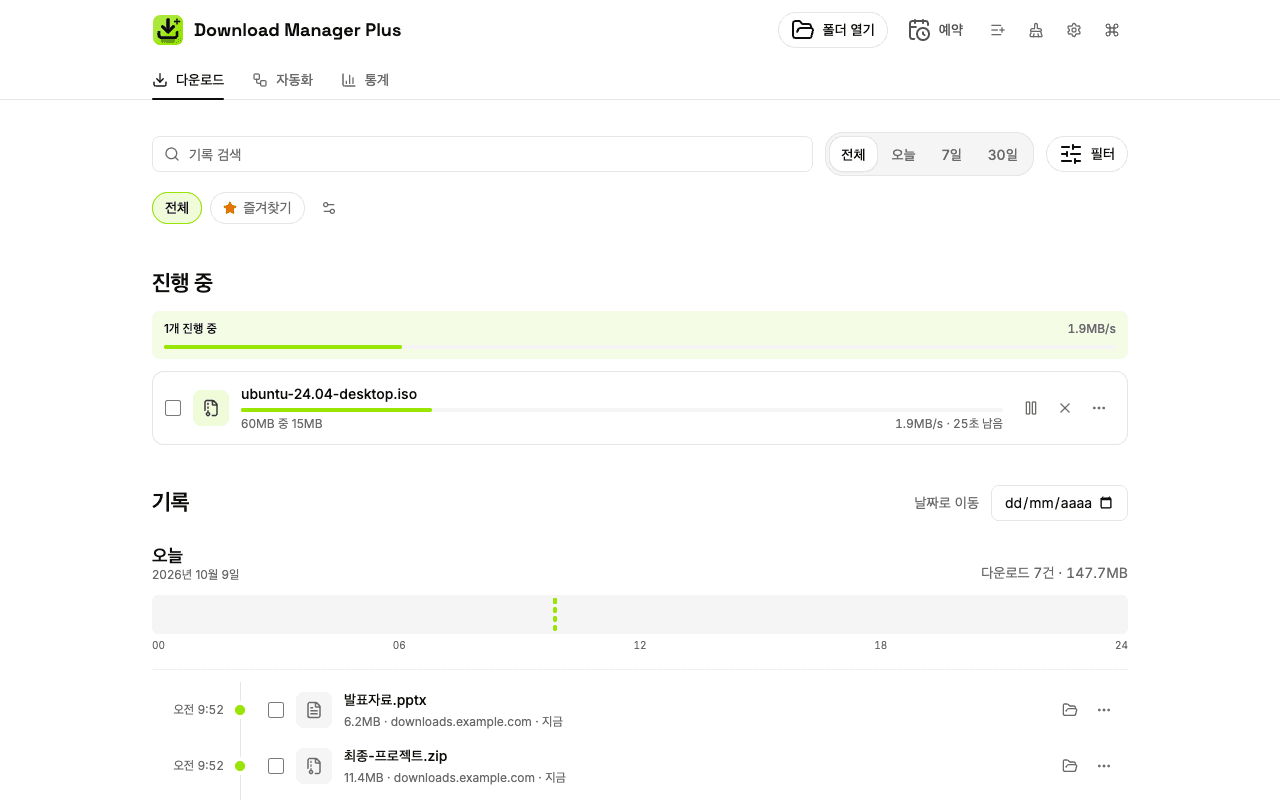The width and height of the screenshot is (1280, 800).
Task: Click the 다운로드 7건 · 147.7MB summary
Action: pos(1054,573)
